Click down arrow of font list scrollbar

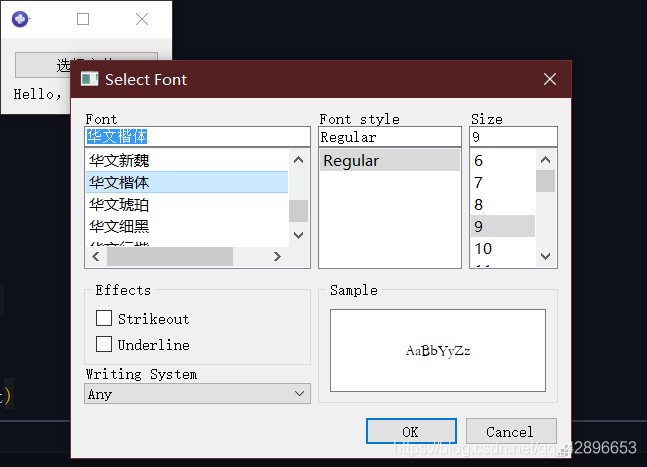[x=298, y=235]
